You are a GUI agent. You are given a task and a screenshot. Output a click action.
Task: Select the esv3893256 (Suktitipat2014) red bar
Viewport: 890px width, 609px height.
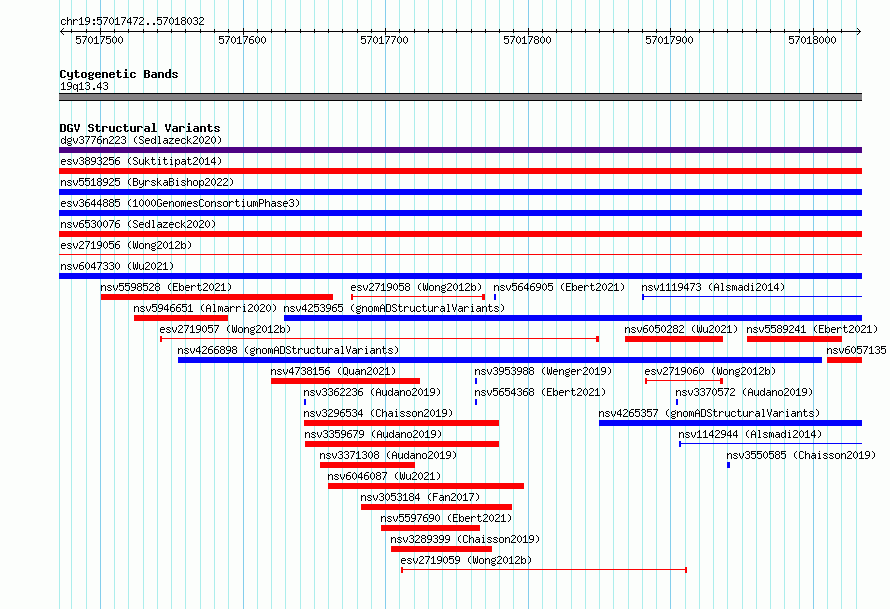click(x=460, y=171)
